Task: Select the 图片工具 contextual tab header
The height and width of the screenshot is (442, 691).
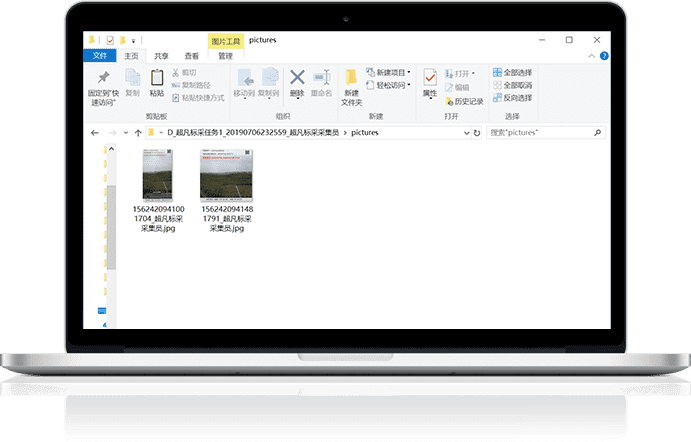Action: [x=226, y=41]
